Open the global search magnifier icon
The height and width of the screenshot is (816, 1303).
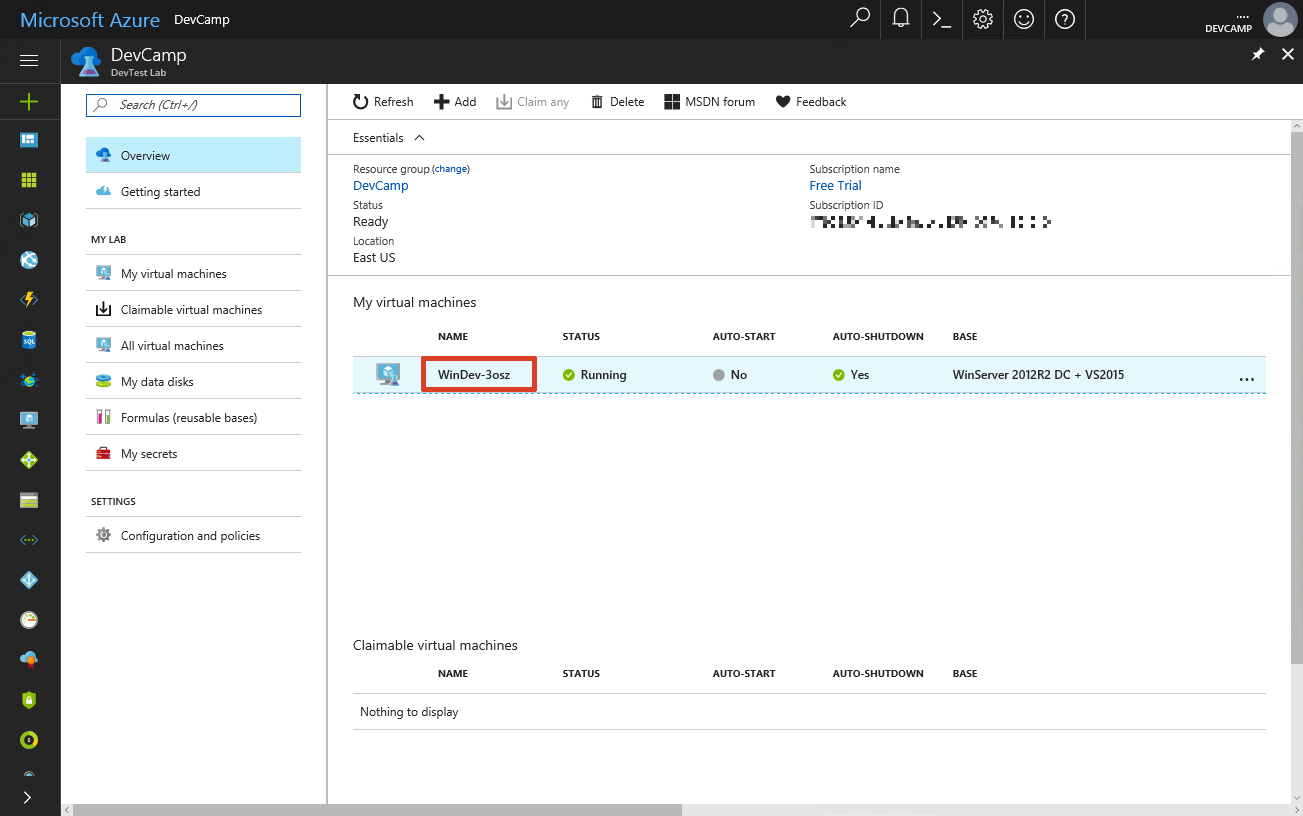[859, 19]
